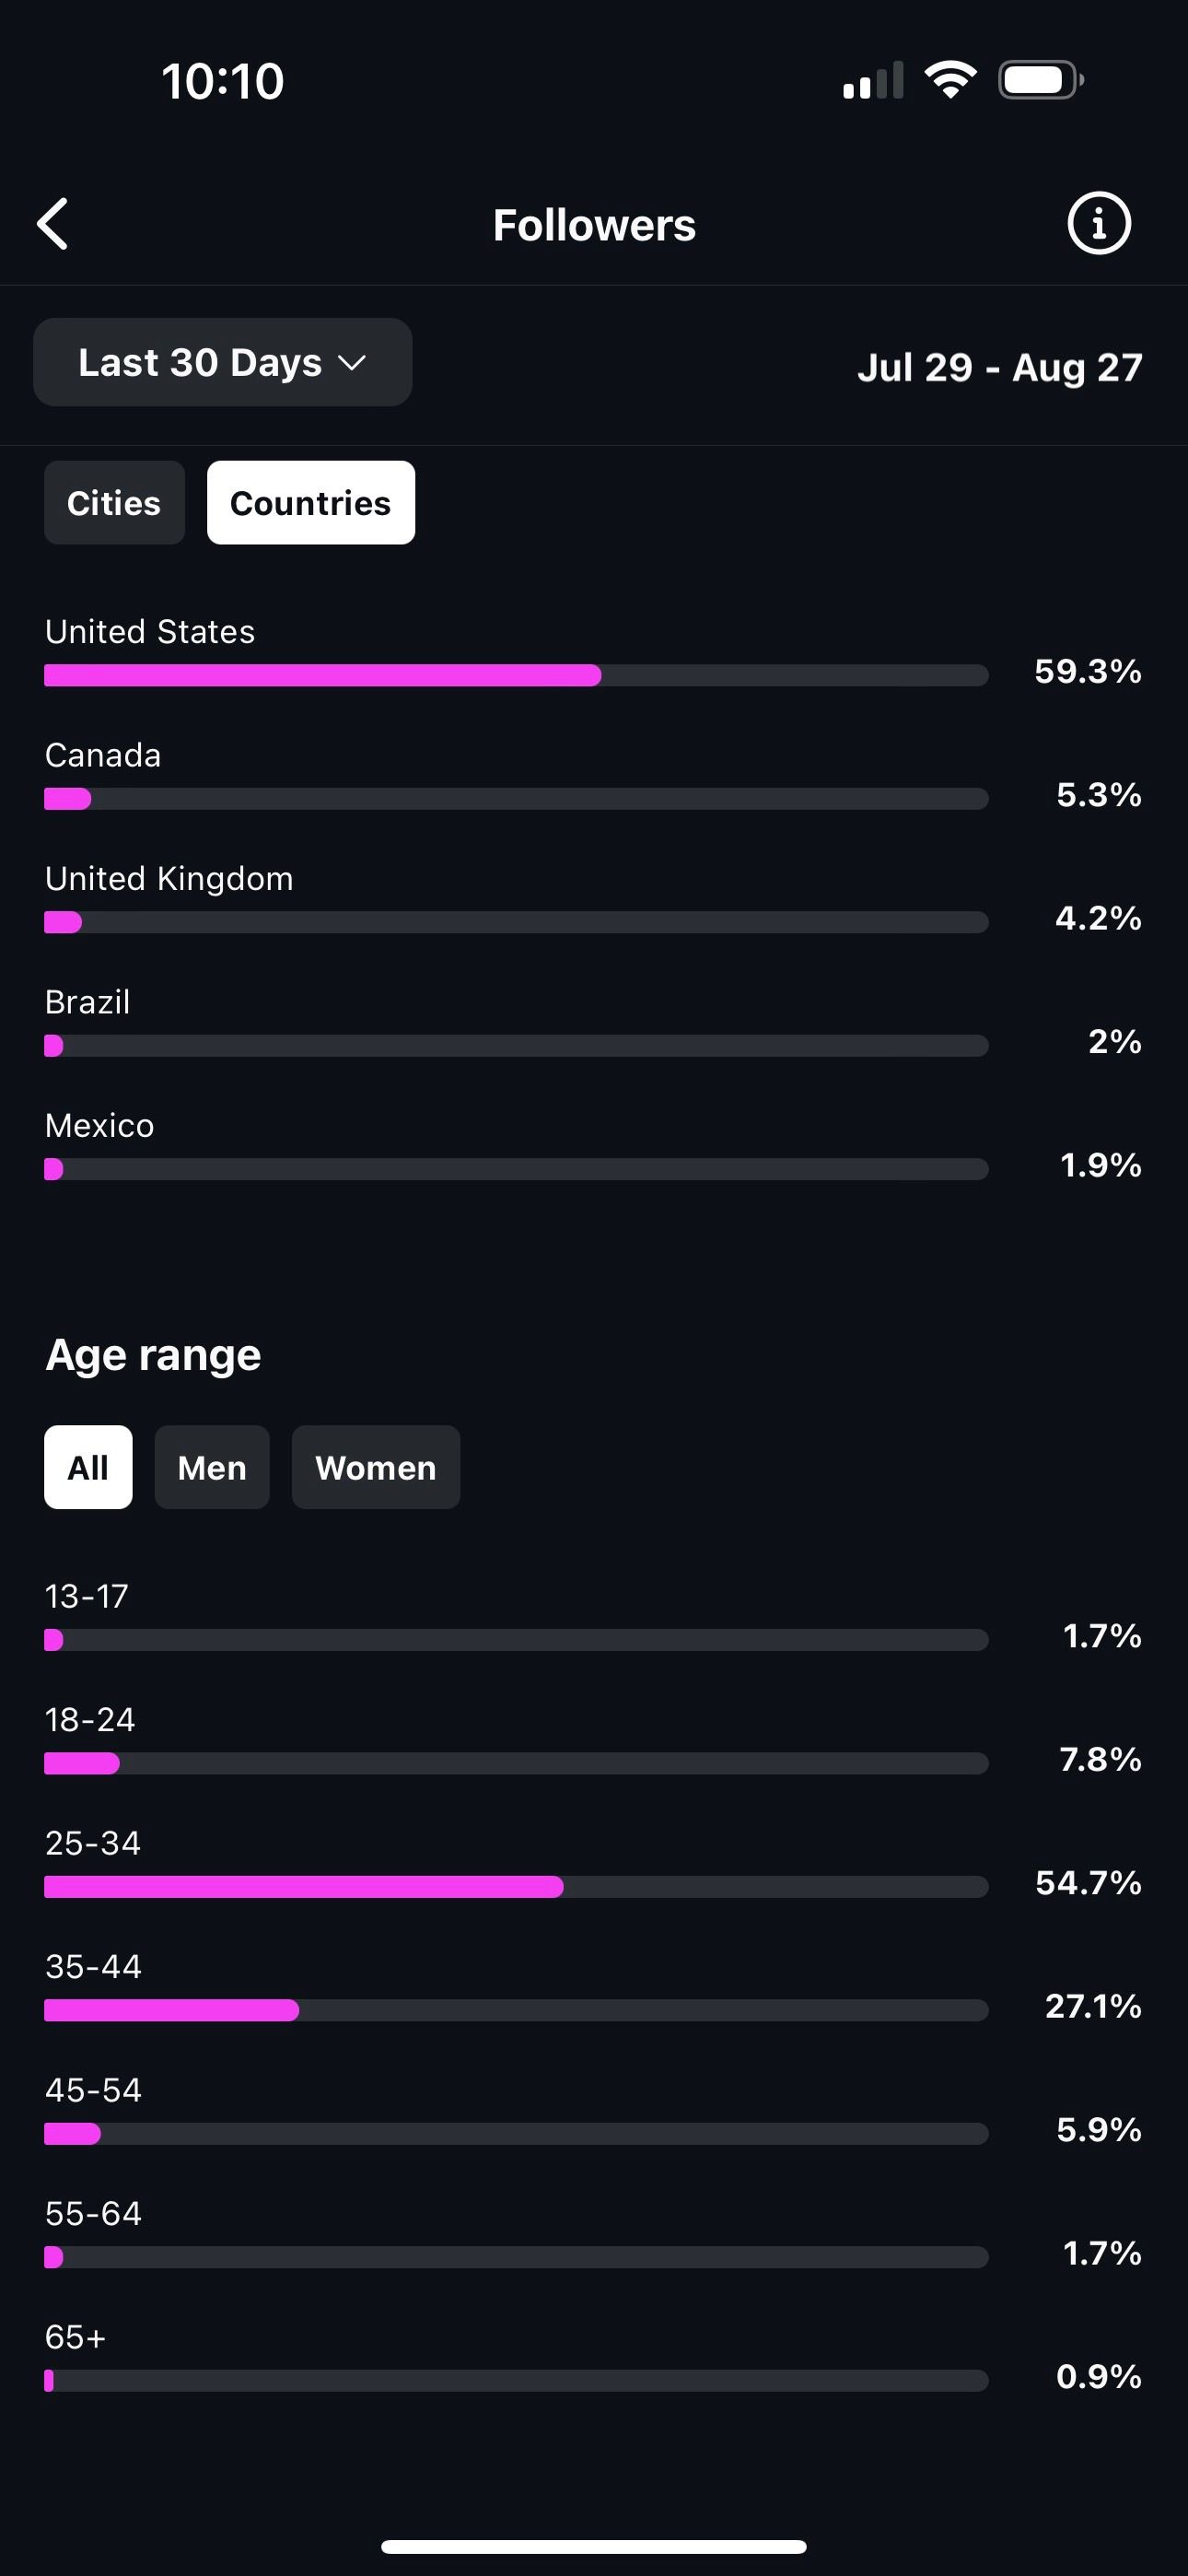This screenshot has height=2576, width=1188.
Task: Filter age range by Women
Action: pyautogui.click(x=376, y=1467)
